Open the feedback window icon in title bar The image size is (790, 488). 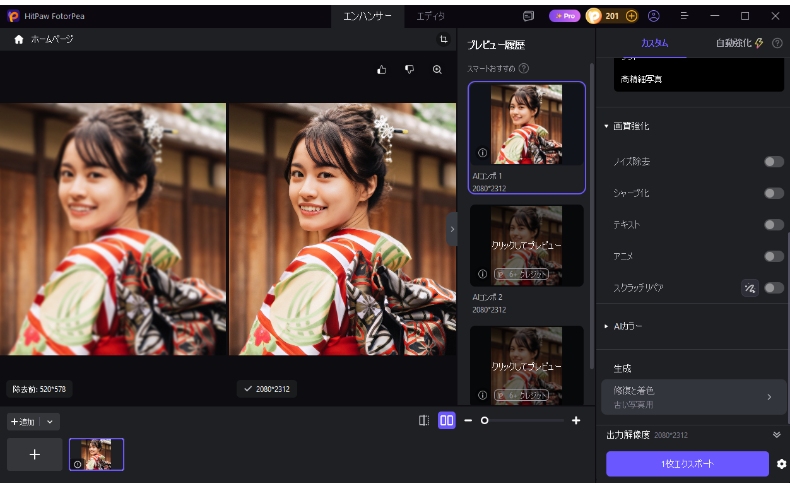[528, 16]
